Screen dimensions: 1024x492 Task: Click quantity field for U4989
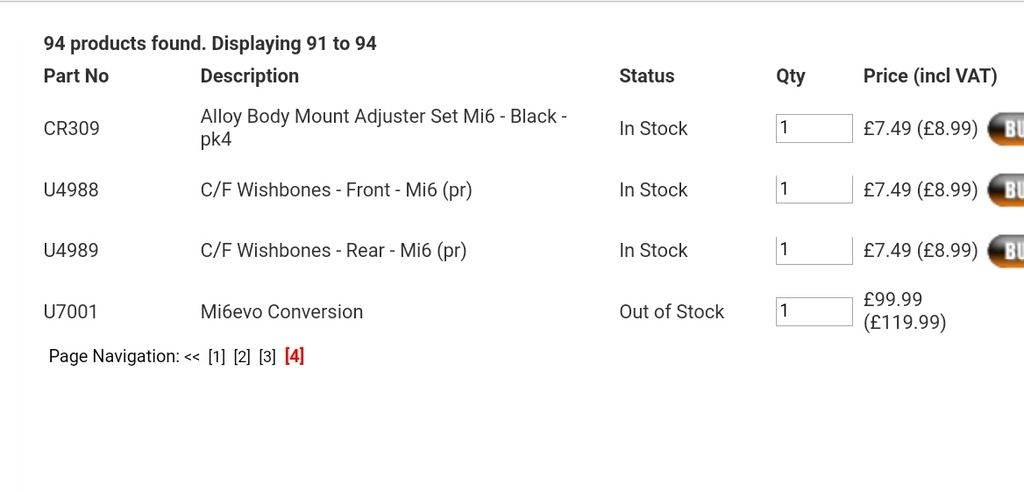tap(813, 250)
